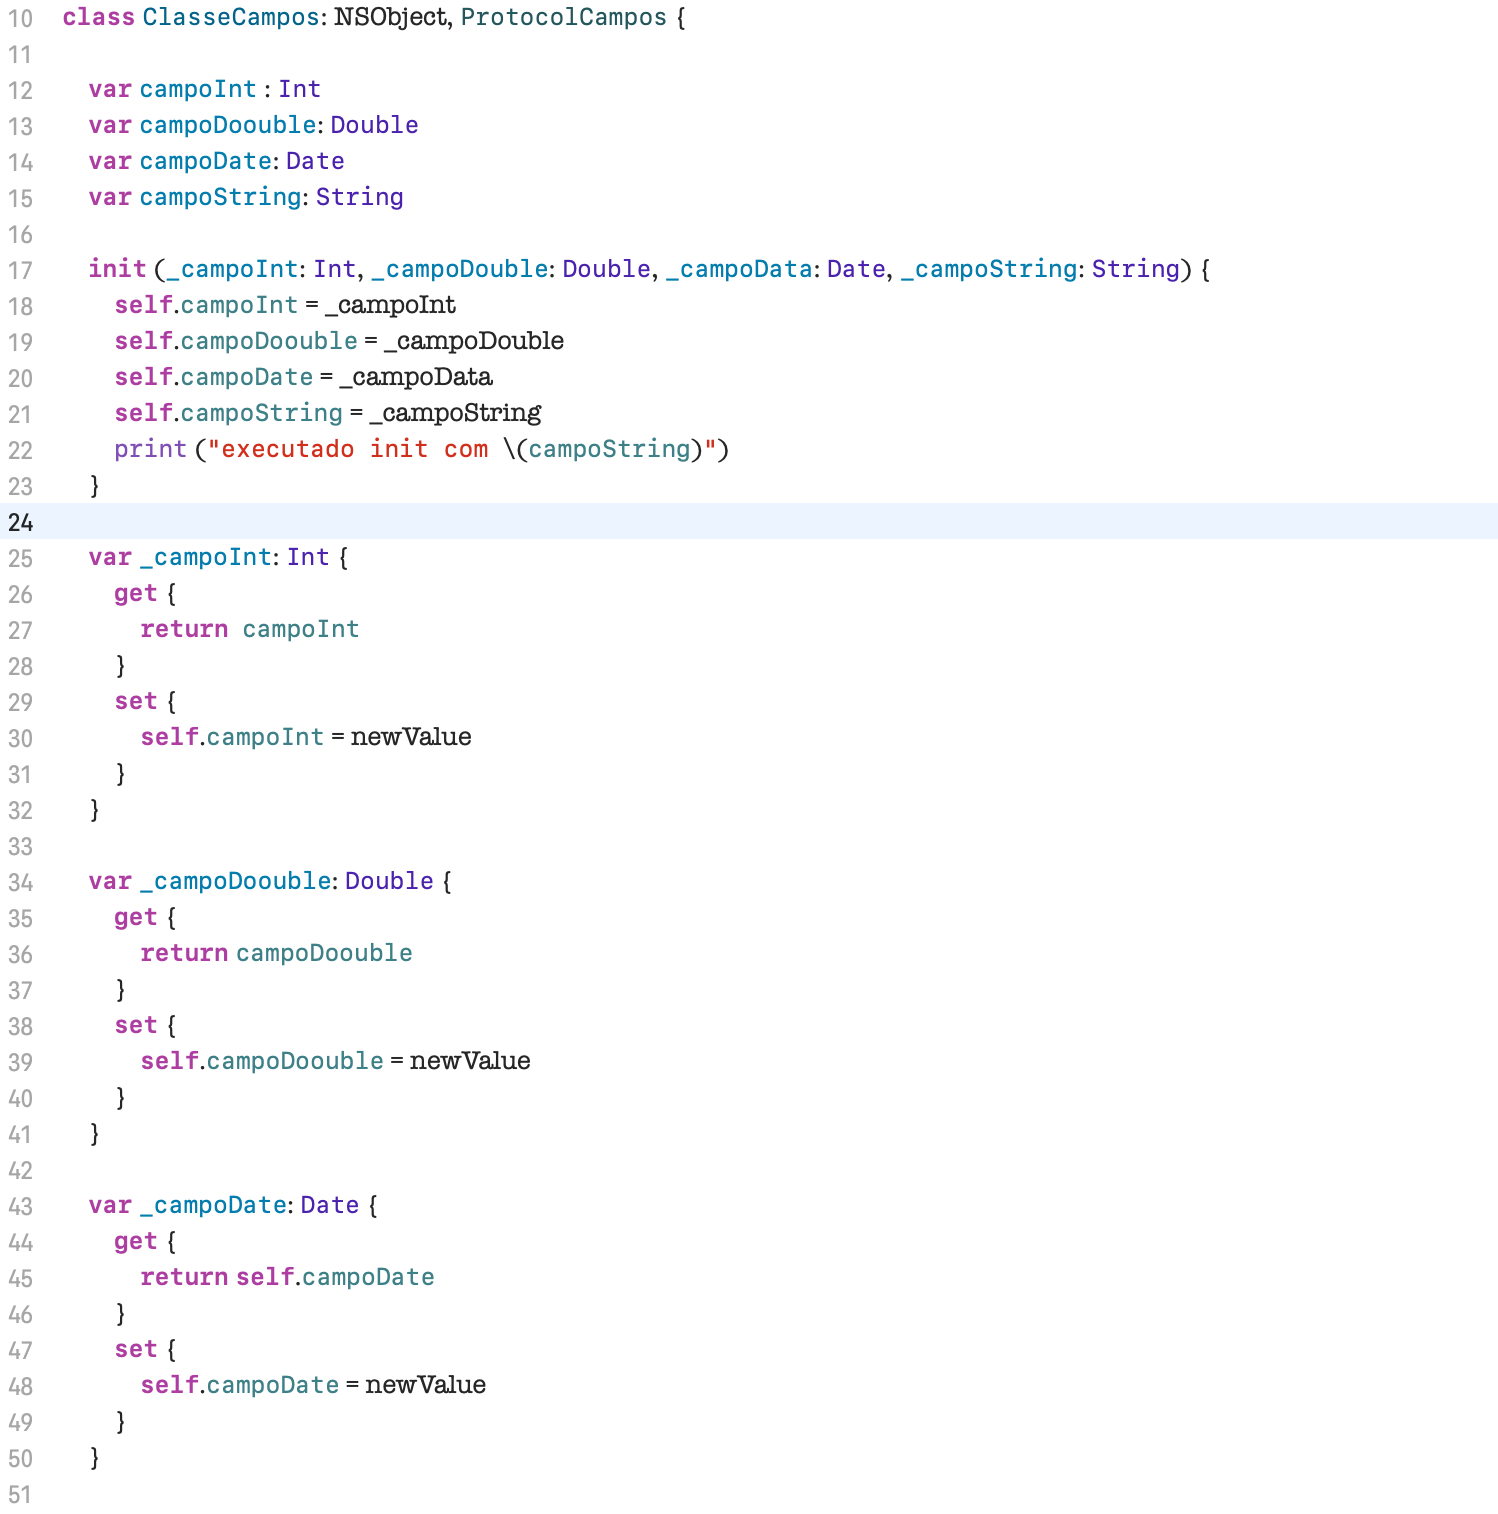Click the String type on line 15
This screenshot has width=1498, height=1514.
[x=360, y=198]
